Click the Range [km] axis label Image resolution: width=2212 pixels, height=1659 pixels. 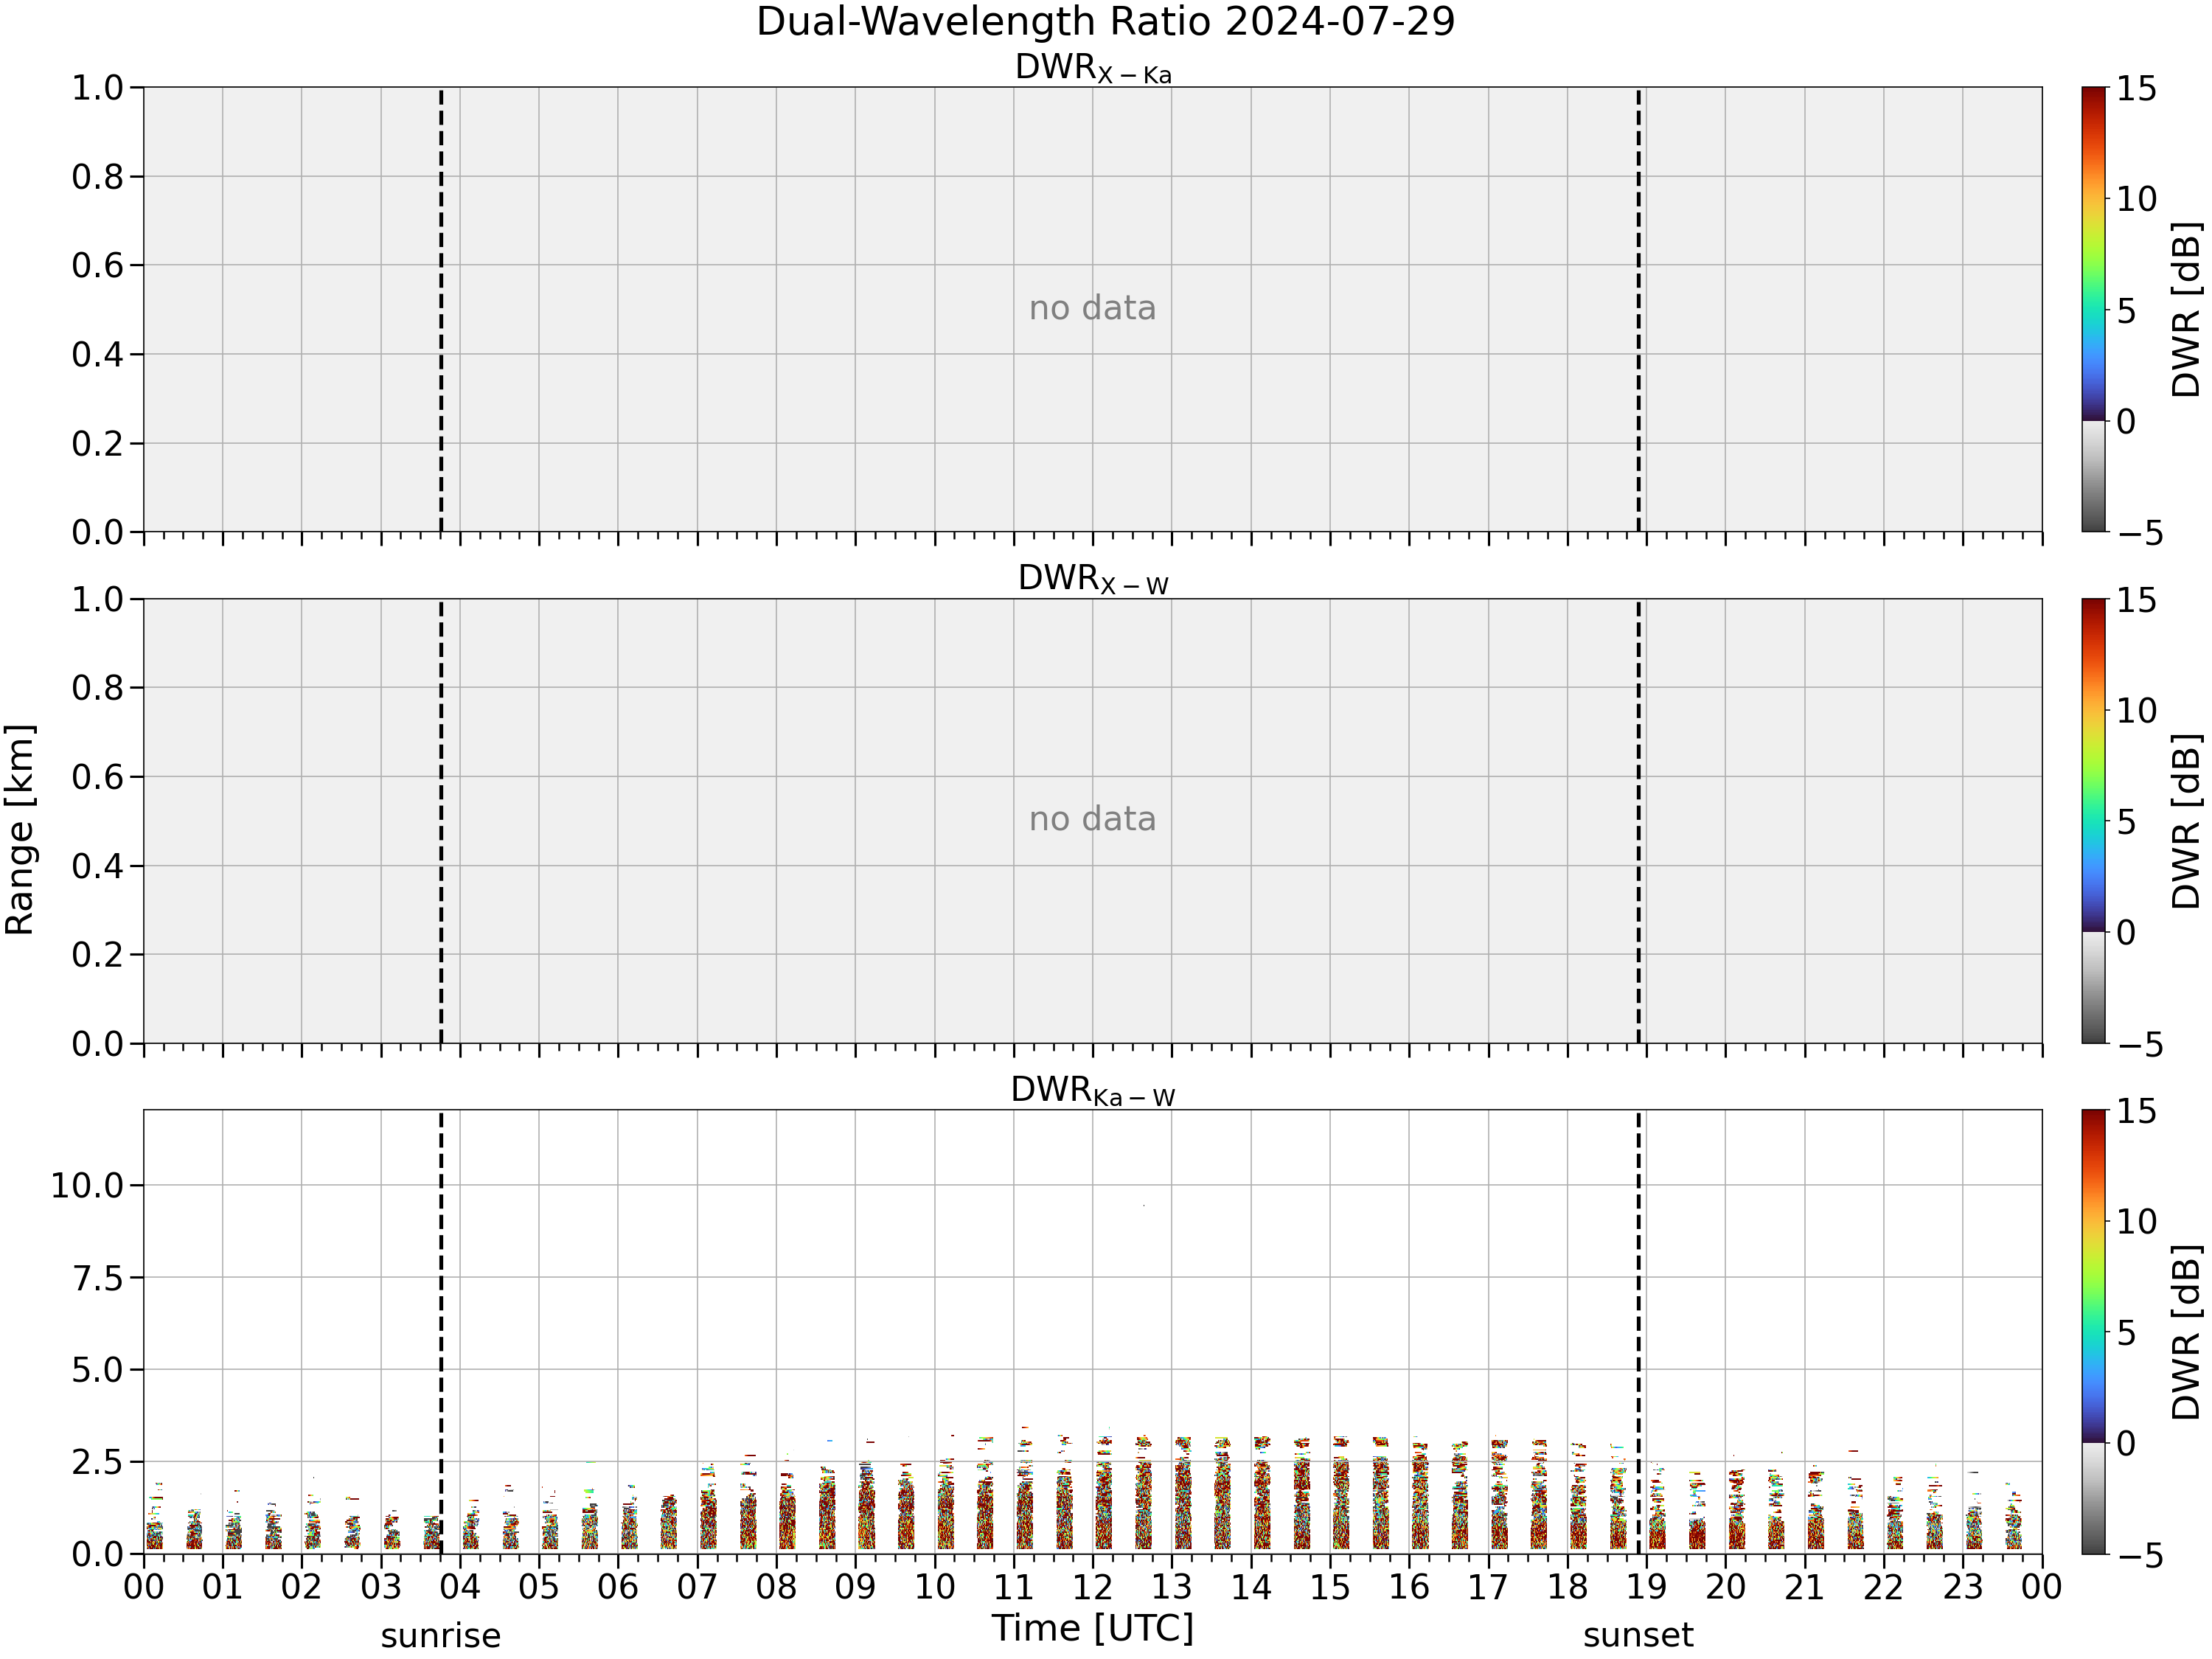pos(19,830)
